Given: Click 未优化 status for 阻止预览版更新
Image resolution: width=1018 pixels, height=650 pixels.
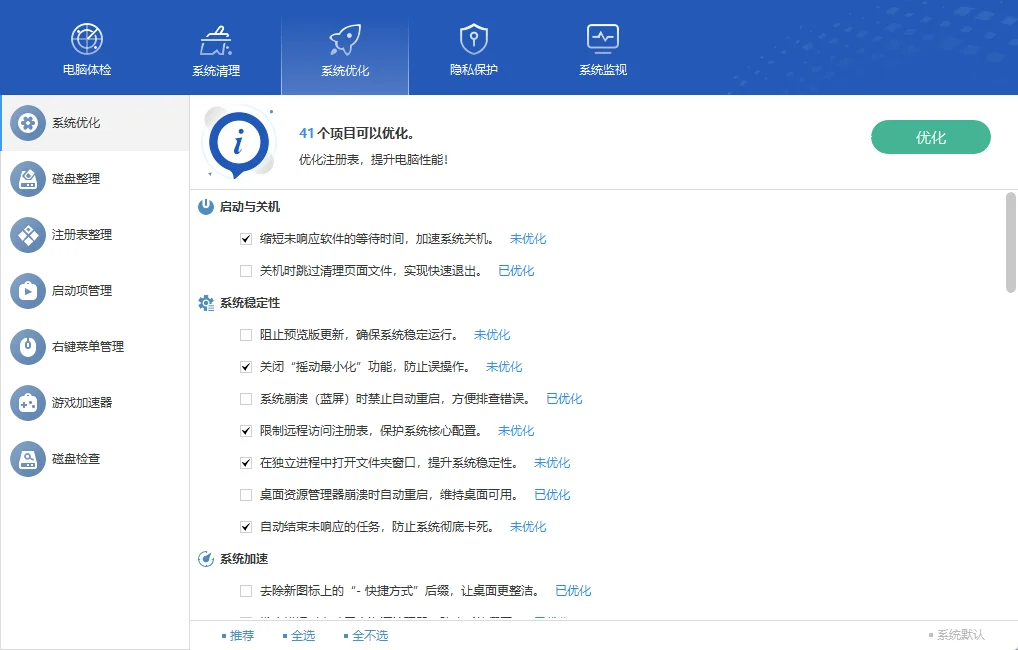Looking at the screenshot, I should (x=492, y=335).
